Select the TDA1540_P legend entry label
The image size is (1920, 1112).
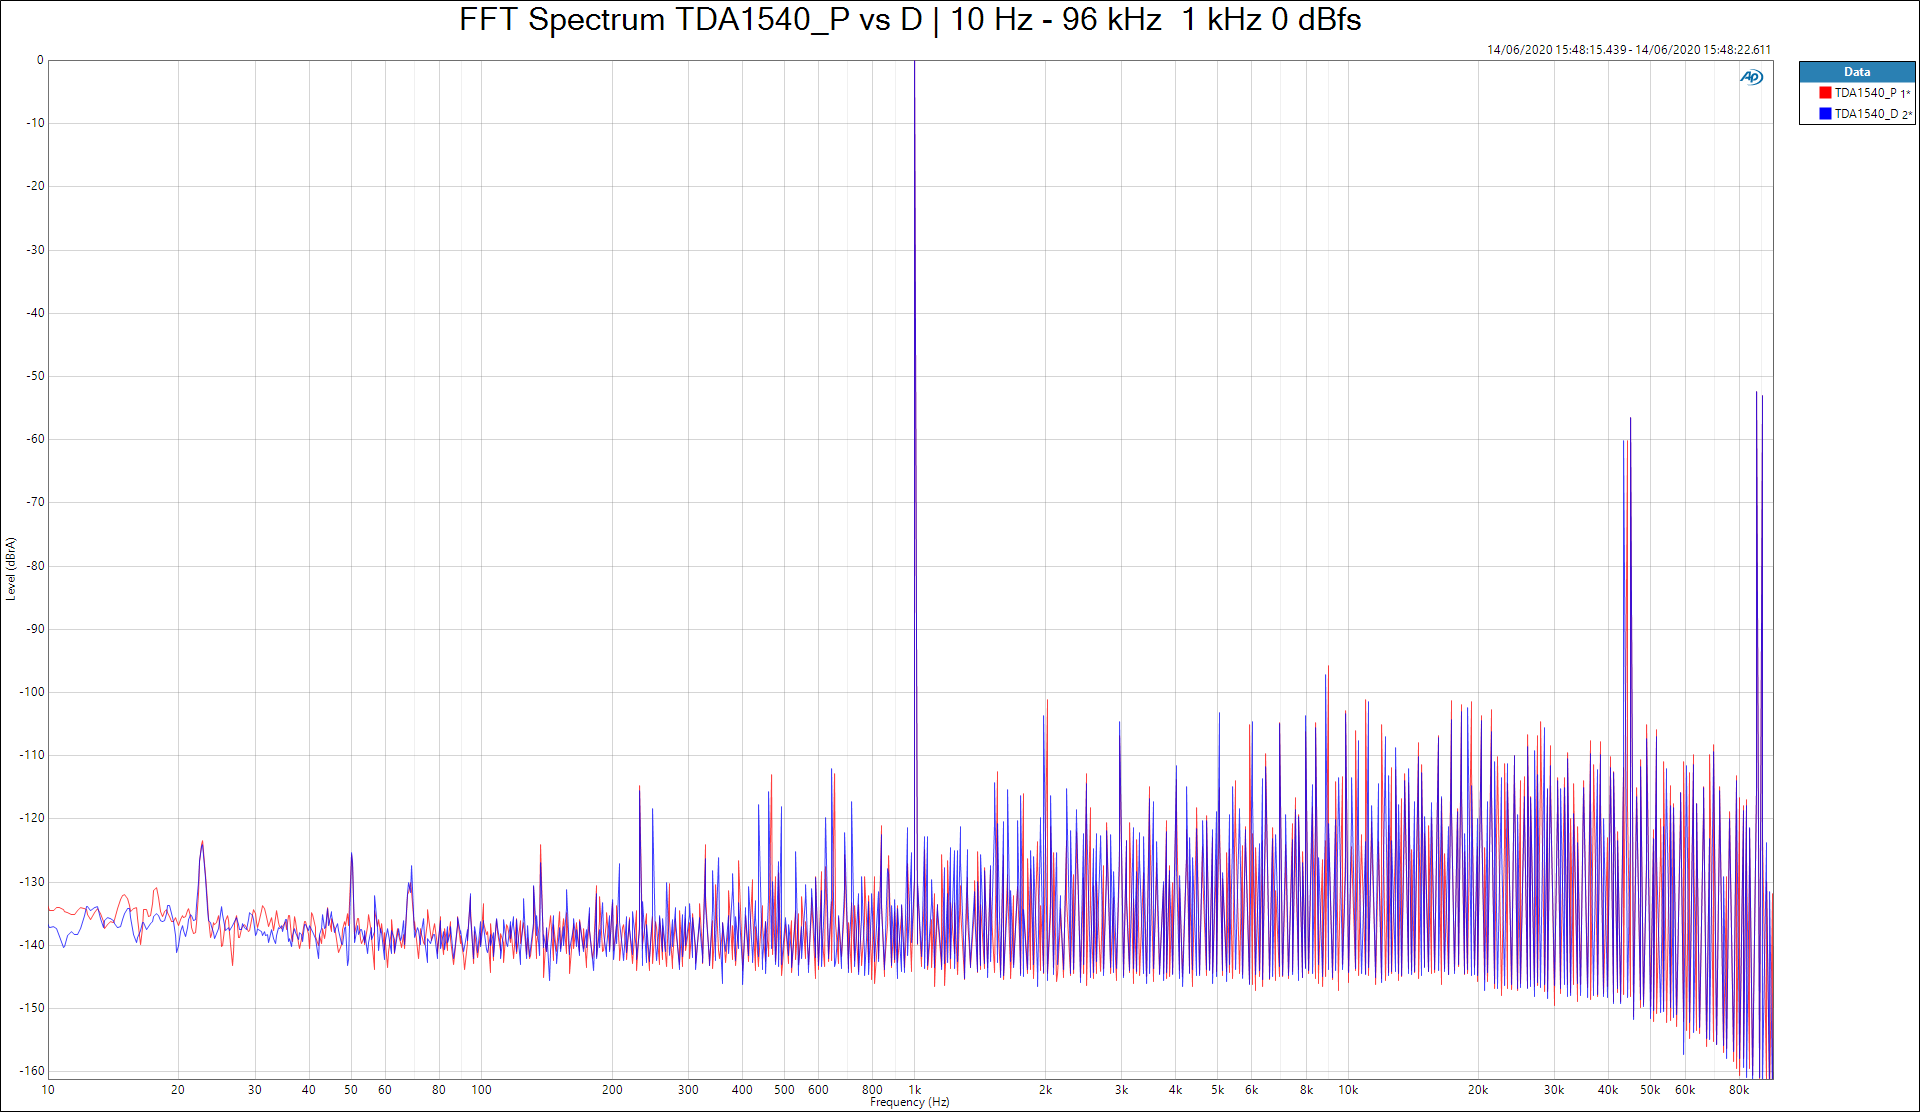coord(1865,93)
